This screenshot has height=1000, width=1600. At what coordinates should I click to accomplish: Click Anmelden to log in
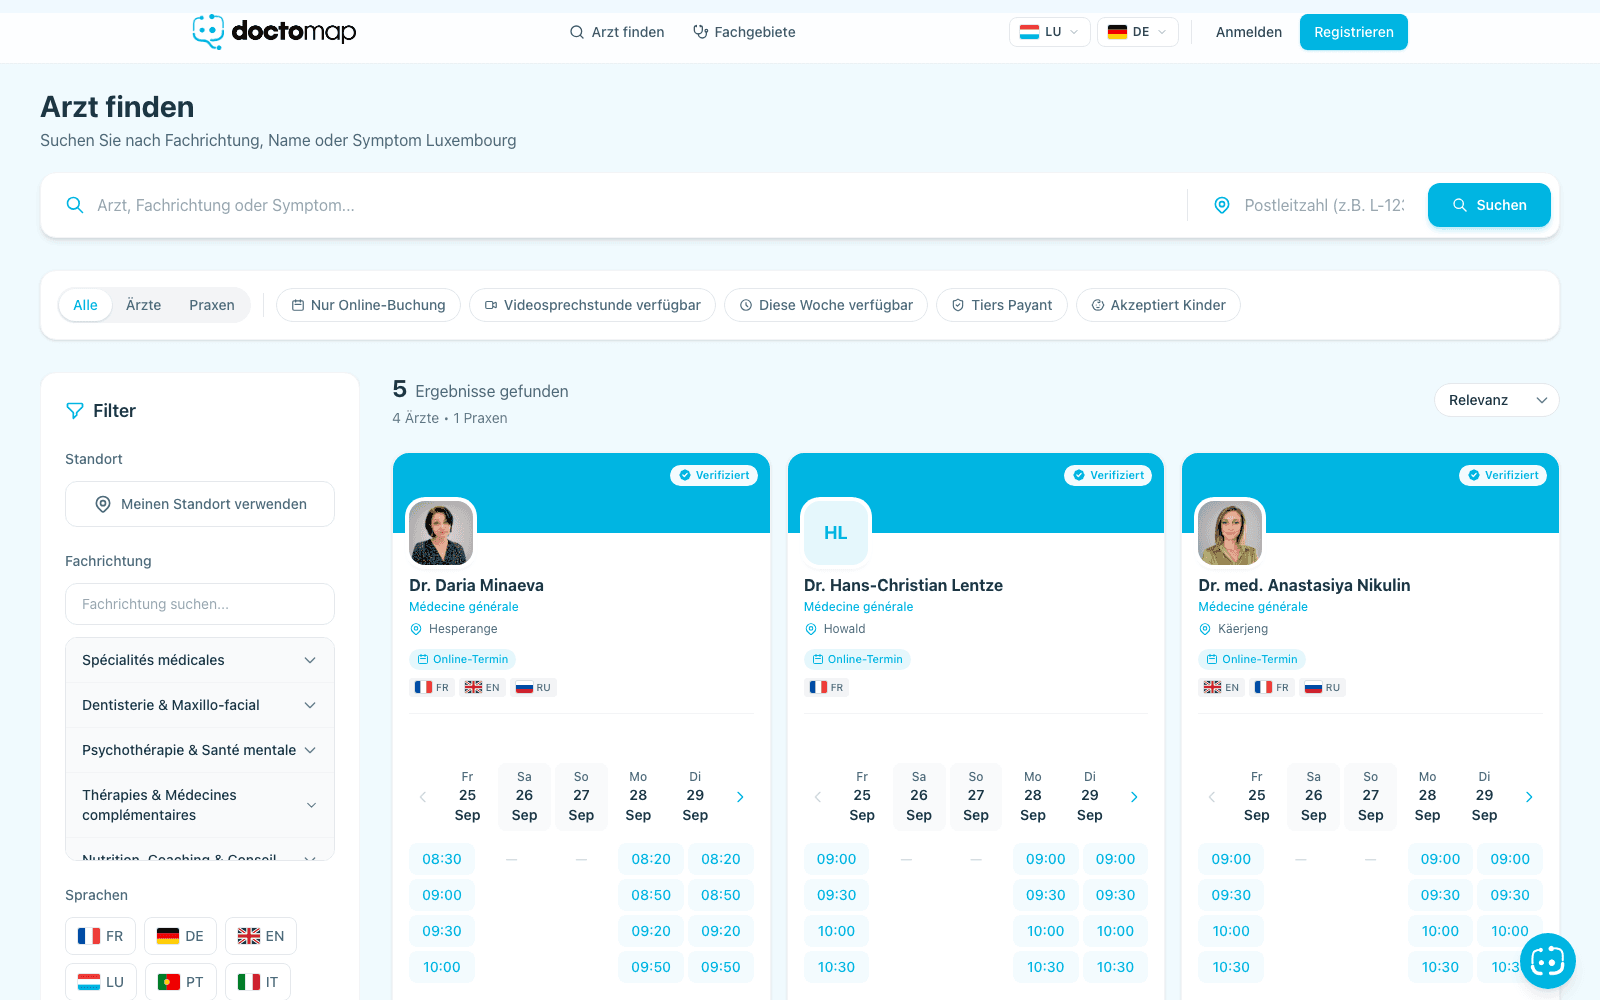click(x=1249, y=32)
